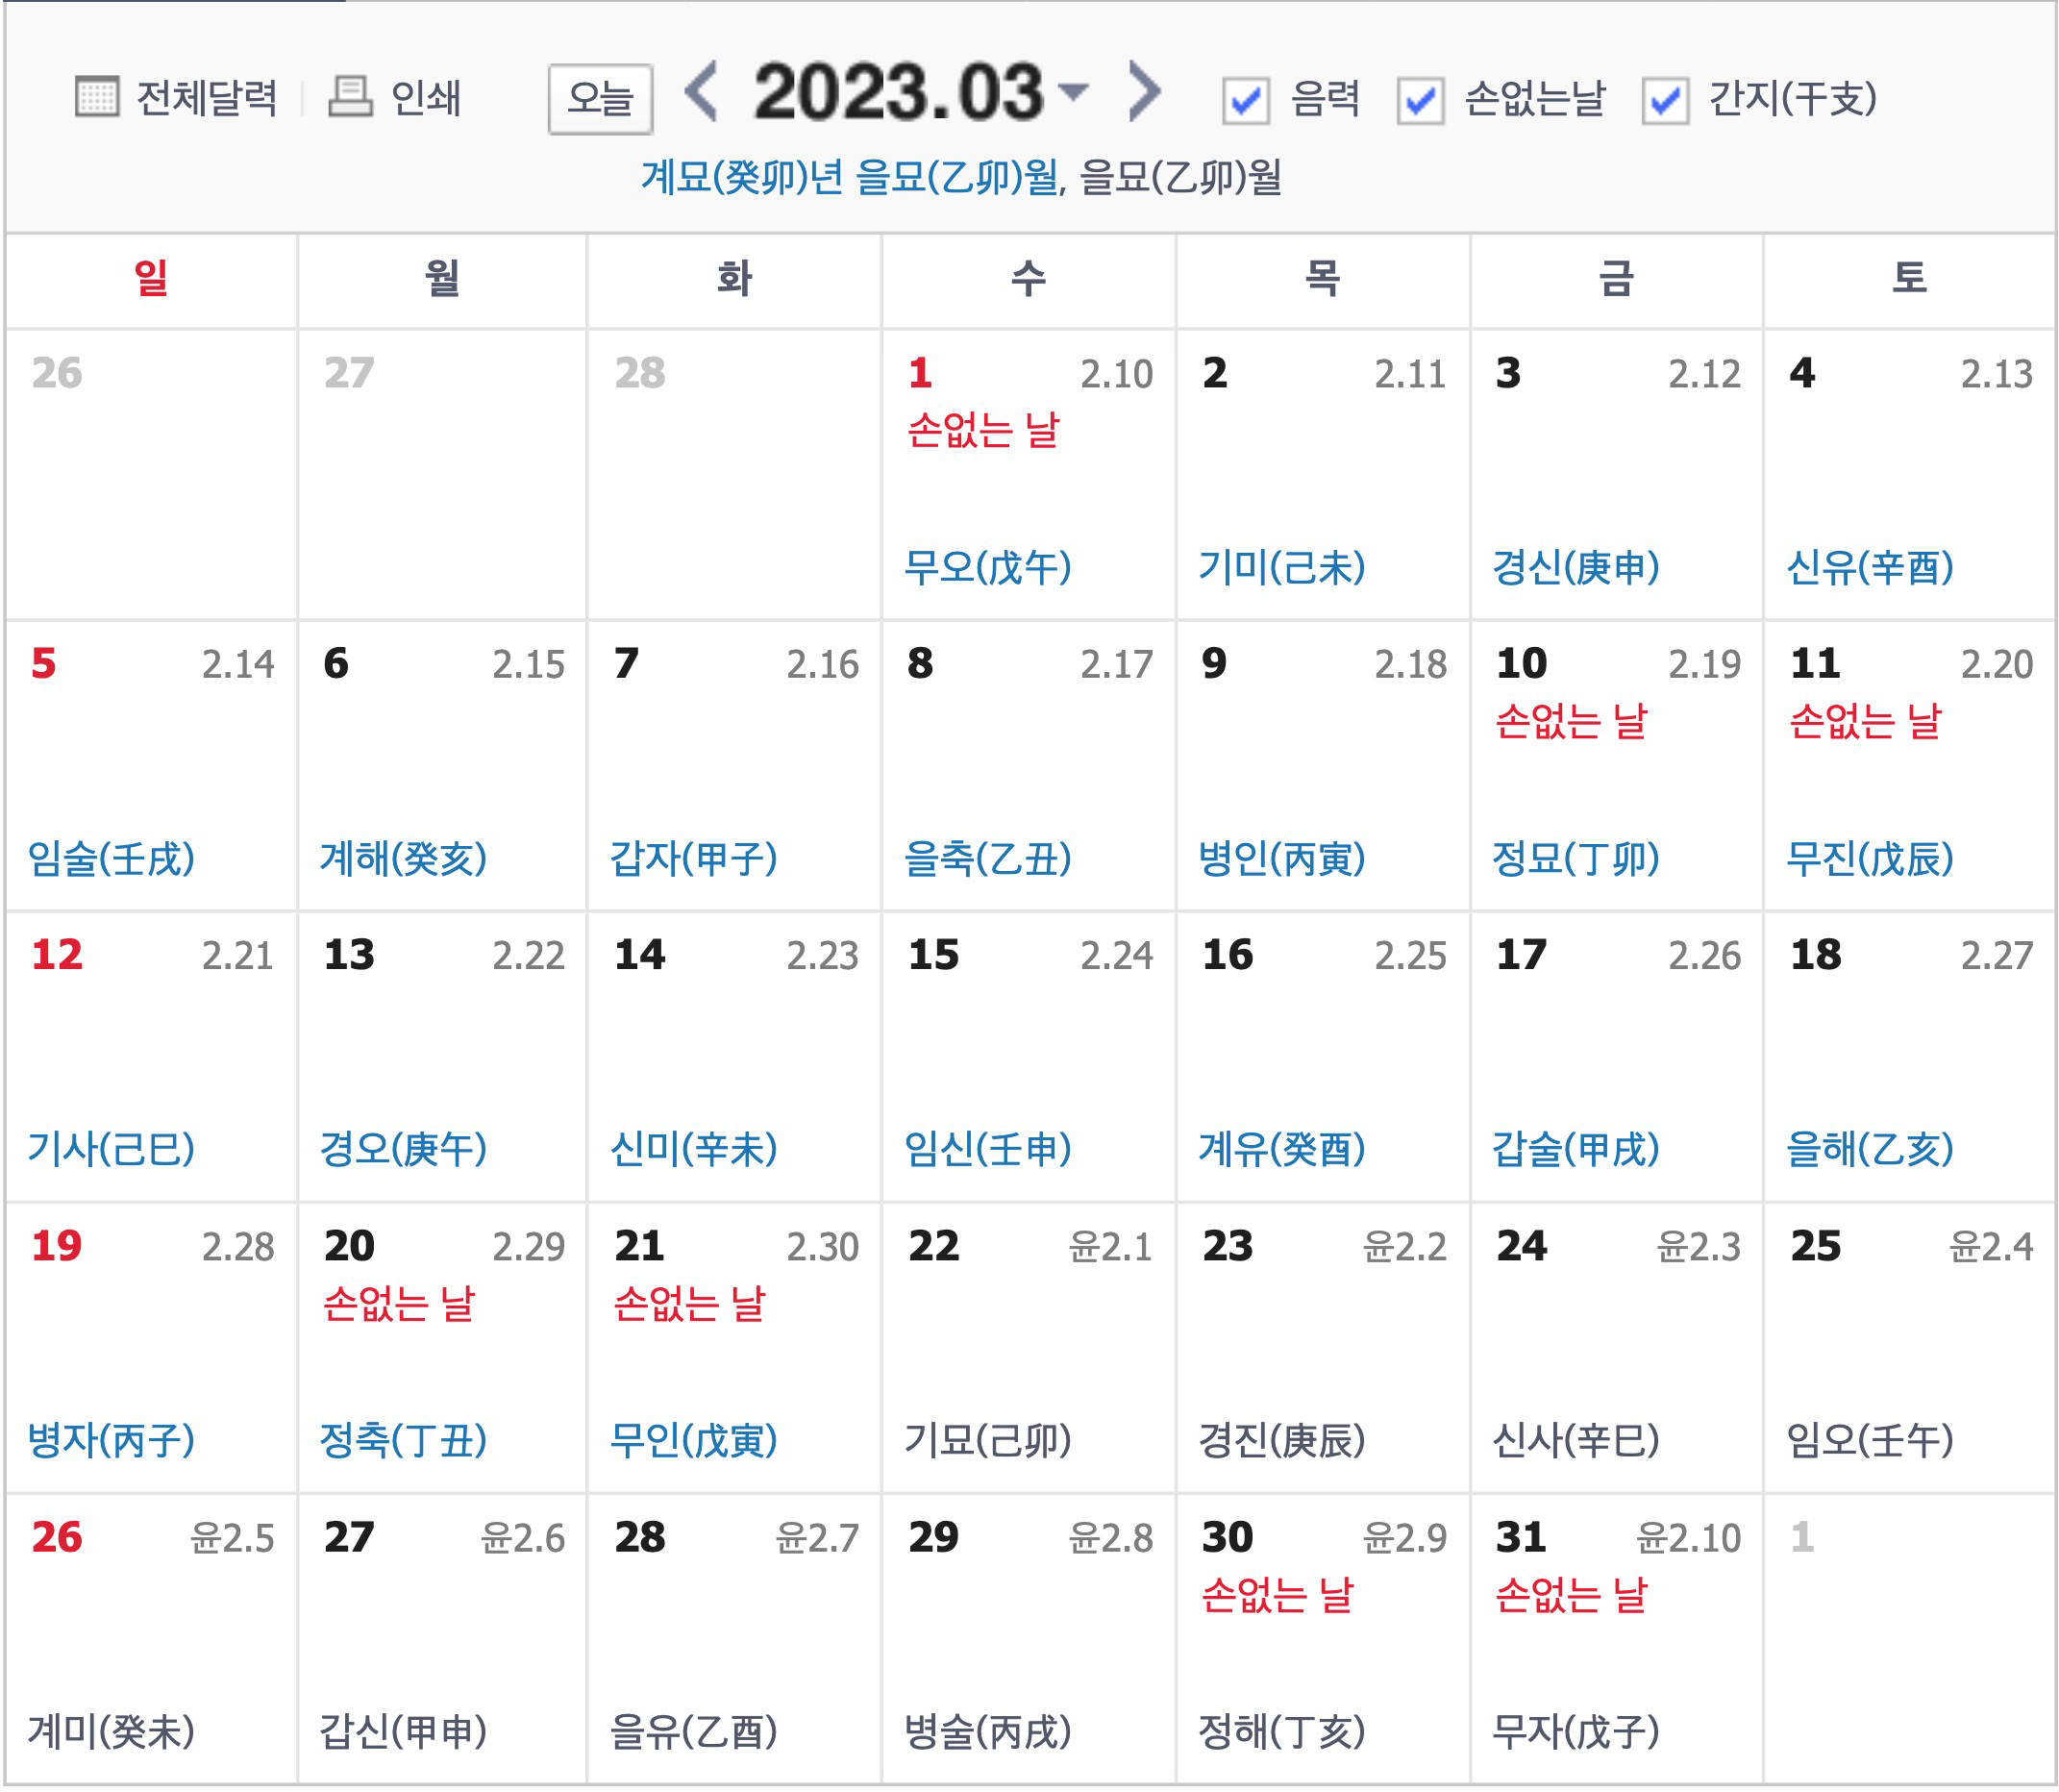Click the 무오(戊午) link on March 1
Image resolution: width=2059 pixels, height=1792 pixels.
(988, 567)
